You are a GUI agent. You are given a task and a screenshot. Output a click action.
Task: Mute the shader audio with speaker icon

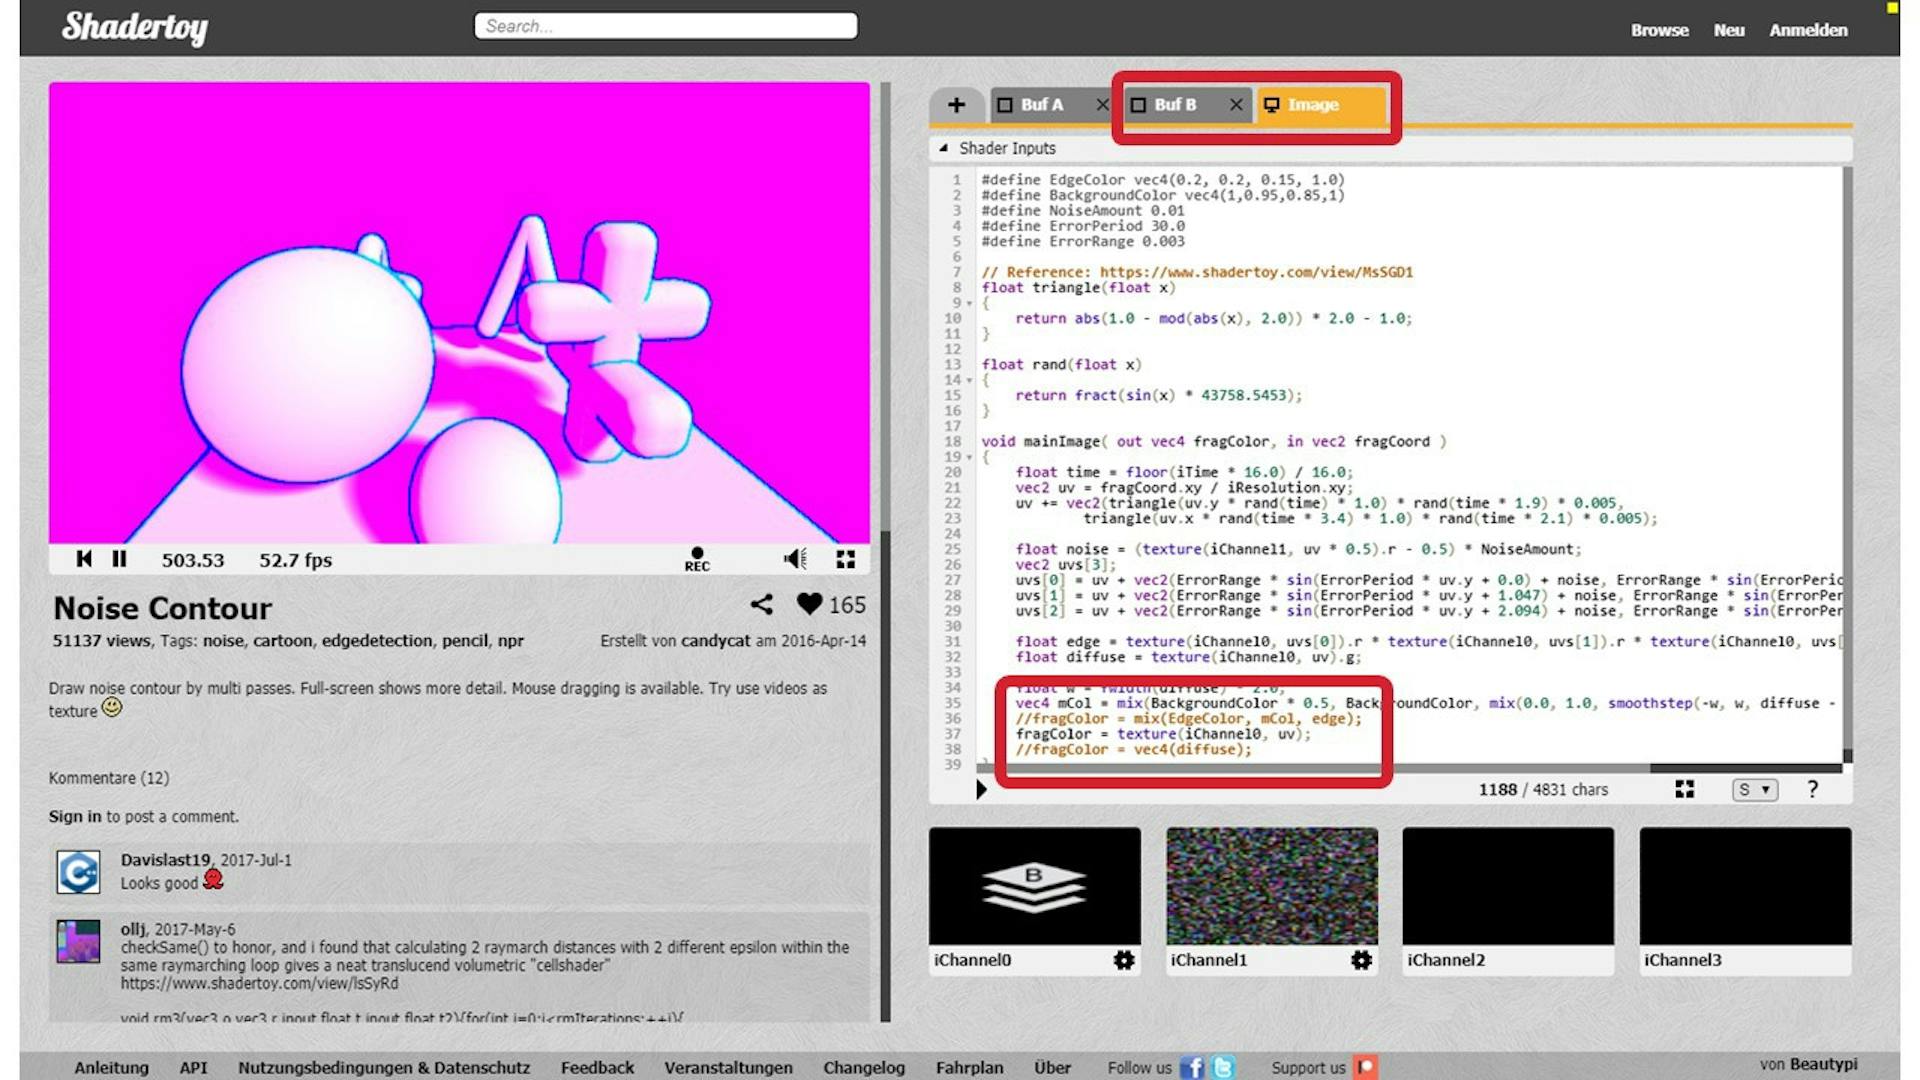point(795,560)
